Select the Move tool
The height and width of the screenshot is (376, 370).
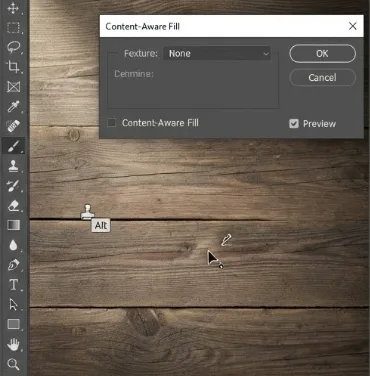point(13,8)
